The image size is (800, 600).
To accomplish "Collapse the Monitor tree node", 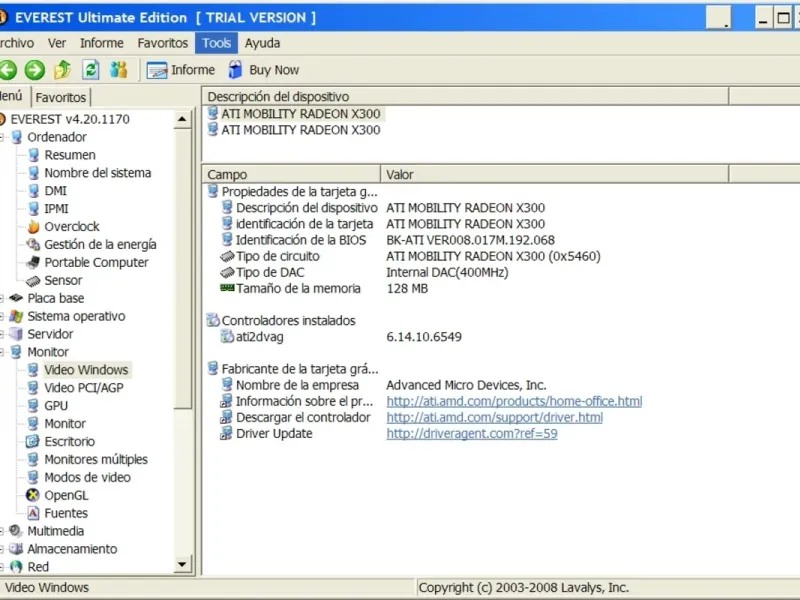I will click(x=2, y=352).
